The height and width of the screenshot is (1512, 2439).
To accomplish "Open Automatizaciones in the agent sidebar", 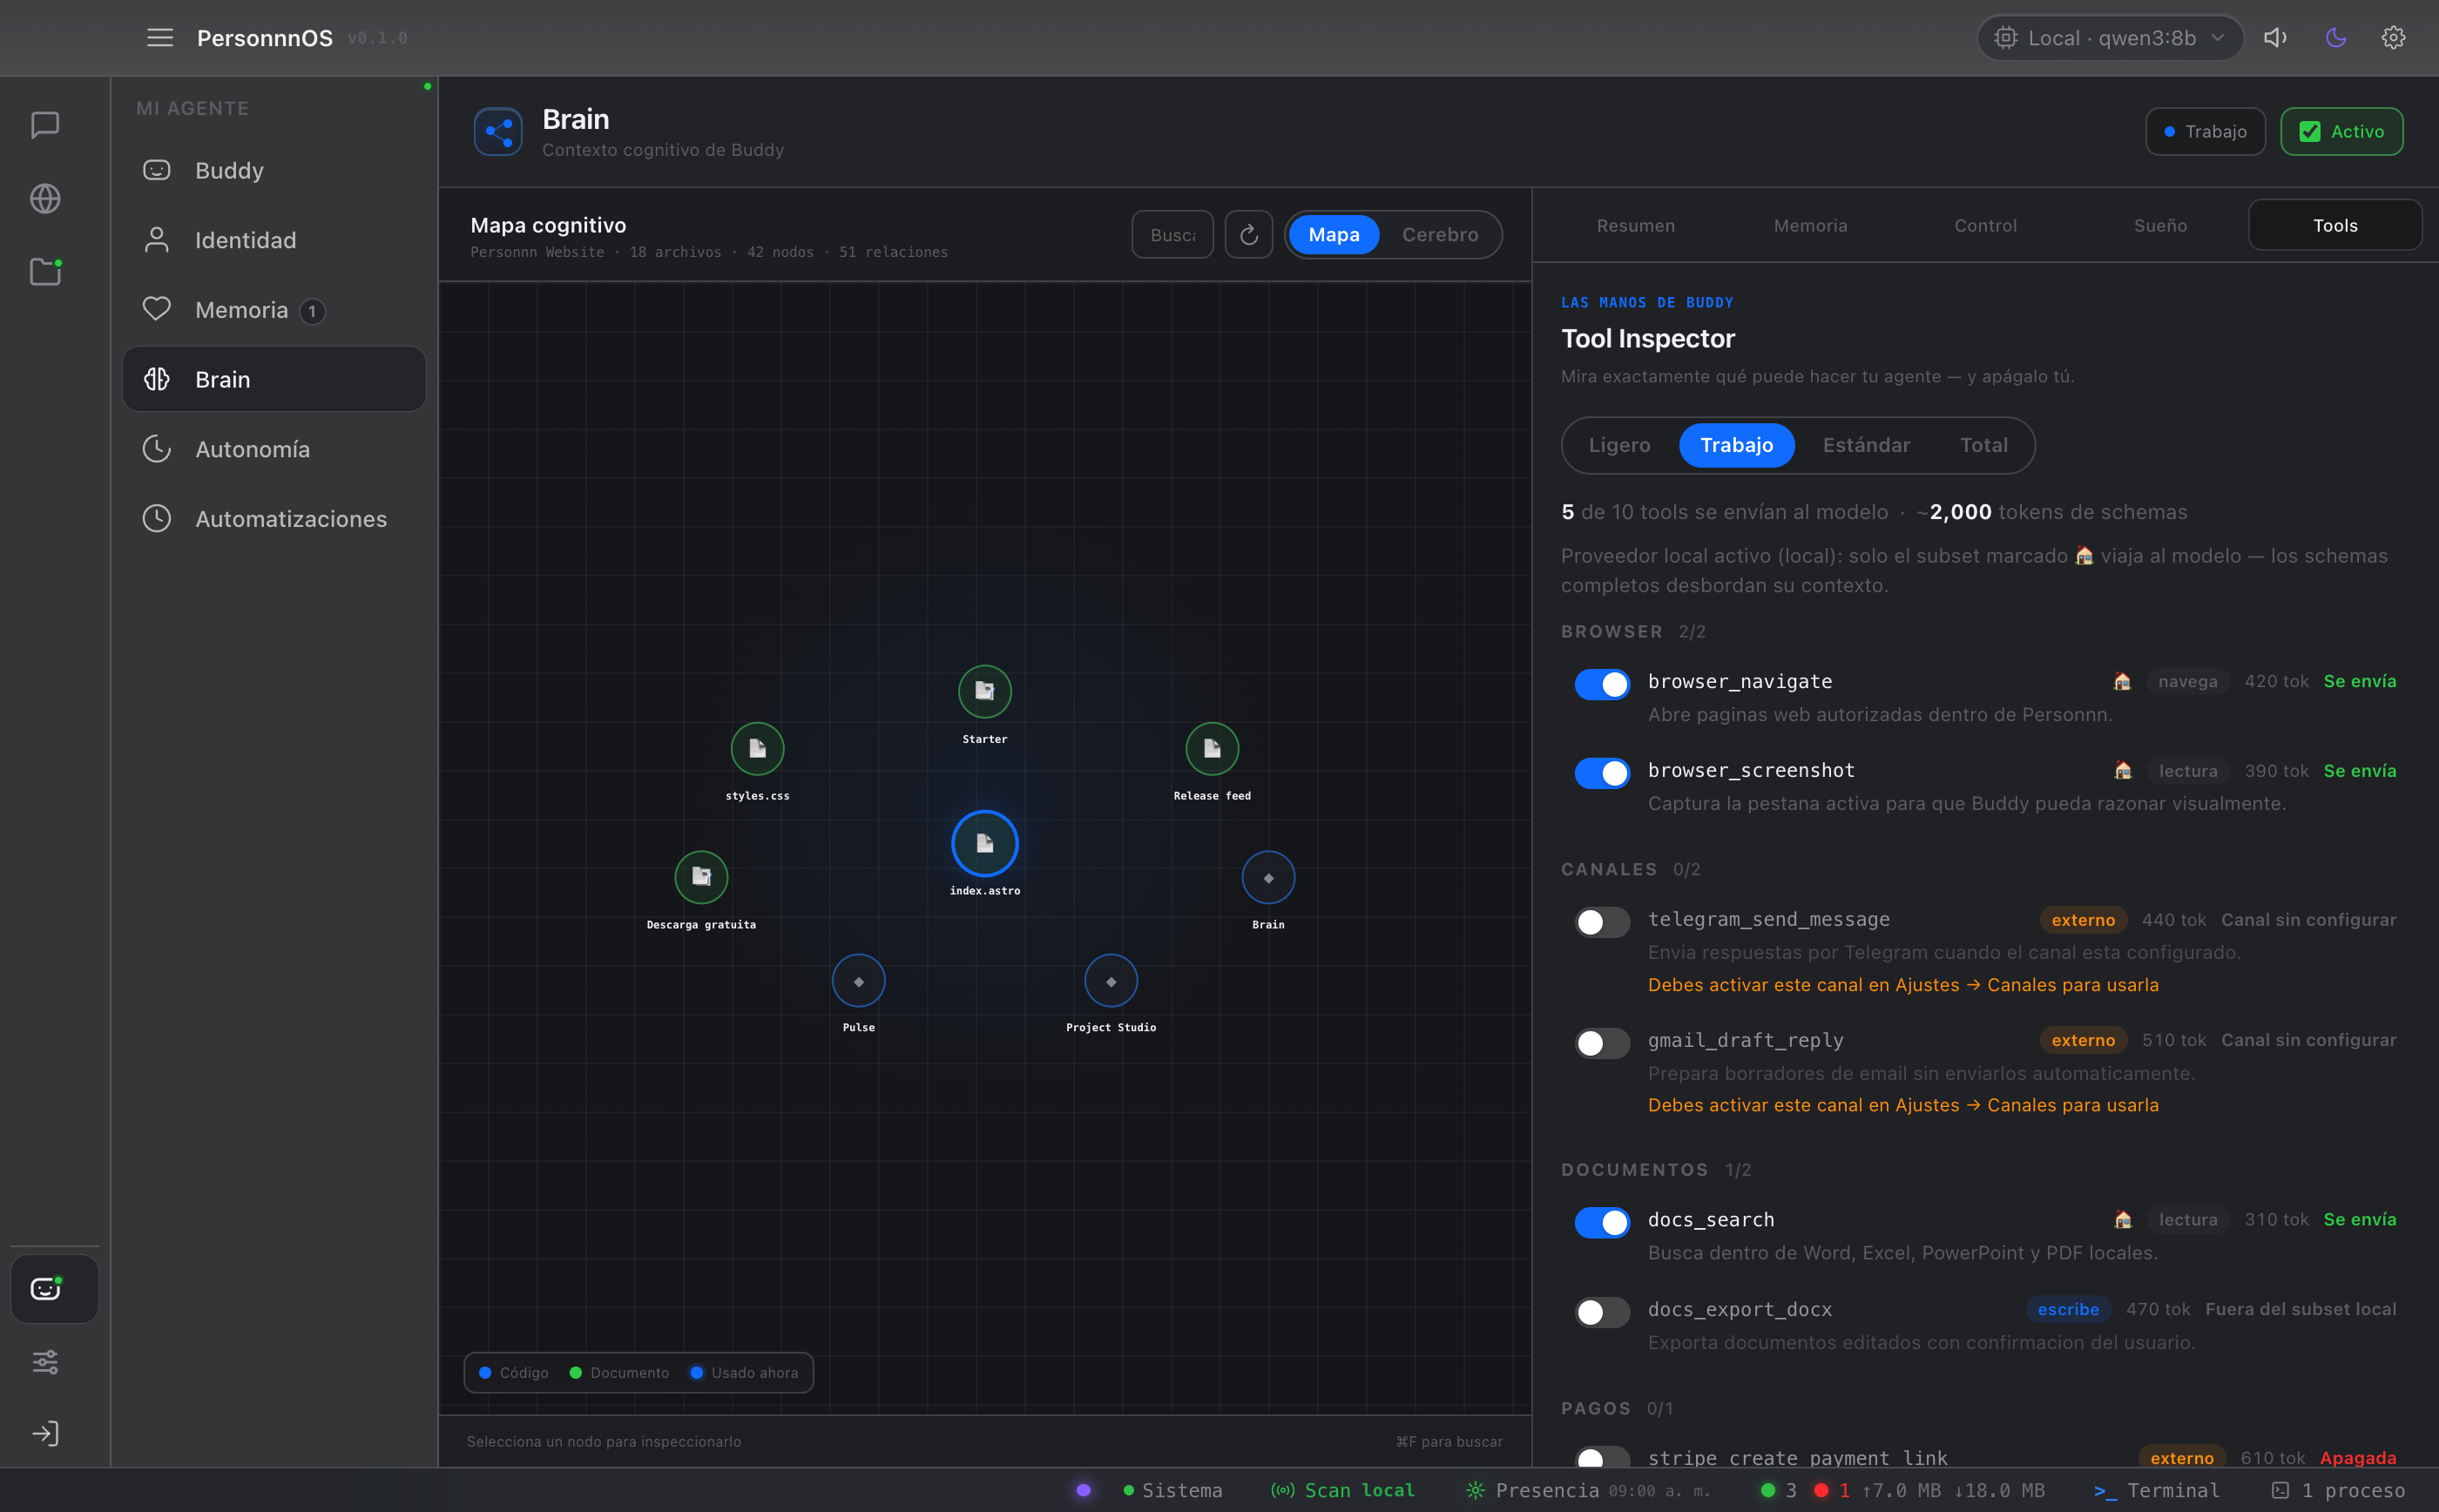I will (x=274, y=519).
